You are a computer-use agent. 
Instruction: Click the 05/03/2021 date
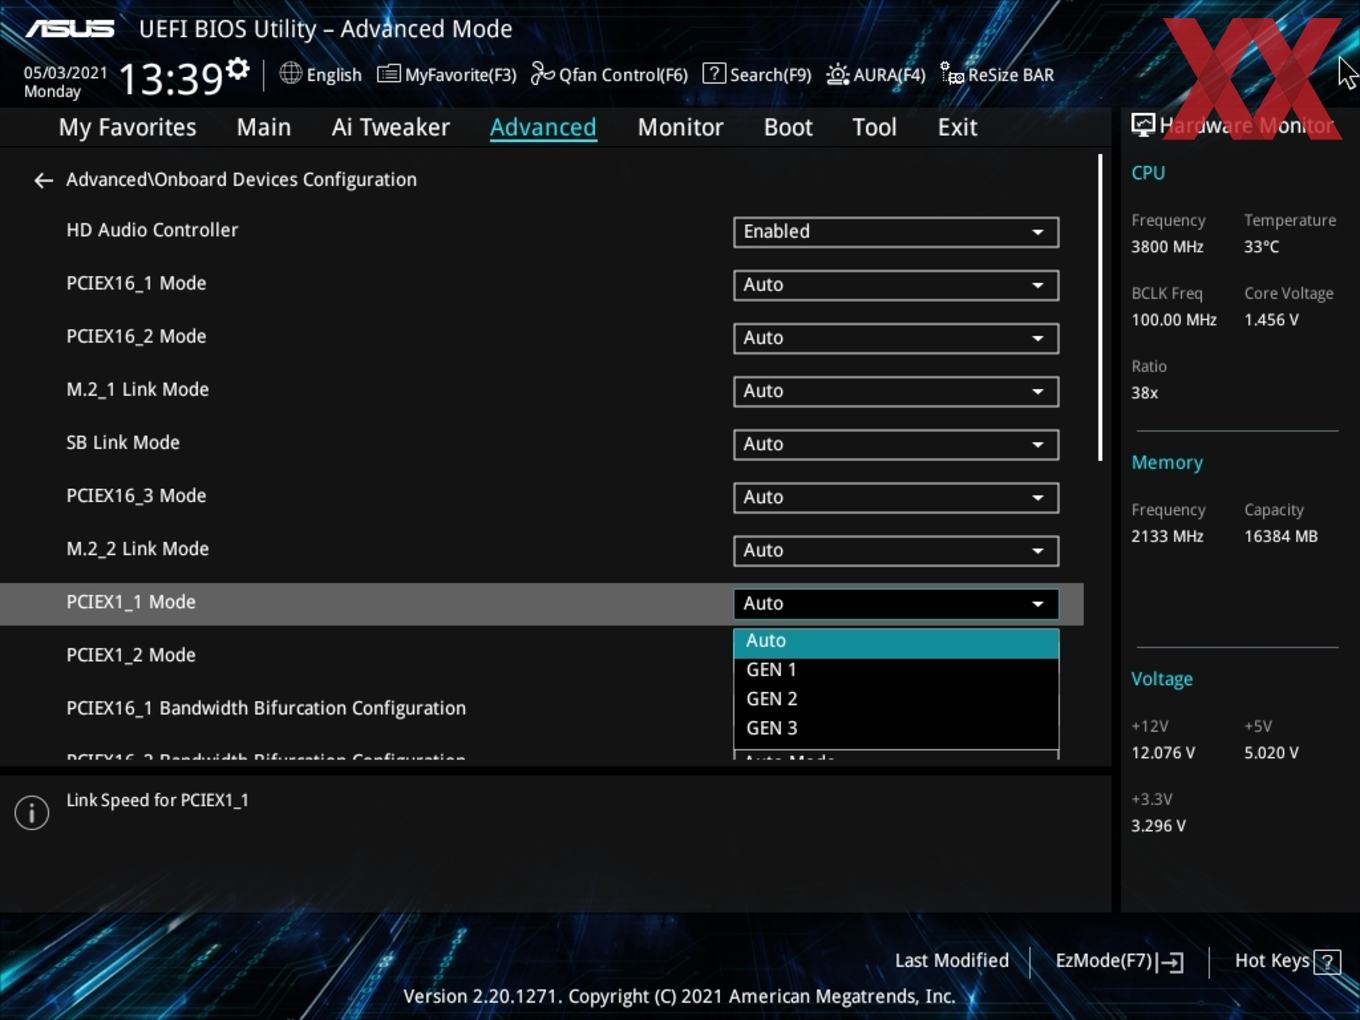coord(65,73)
